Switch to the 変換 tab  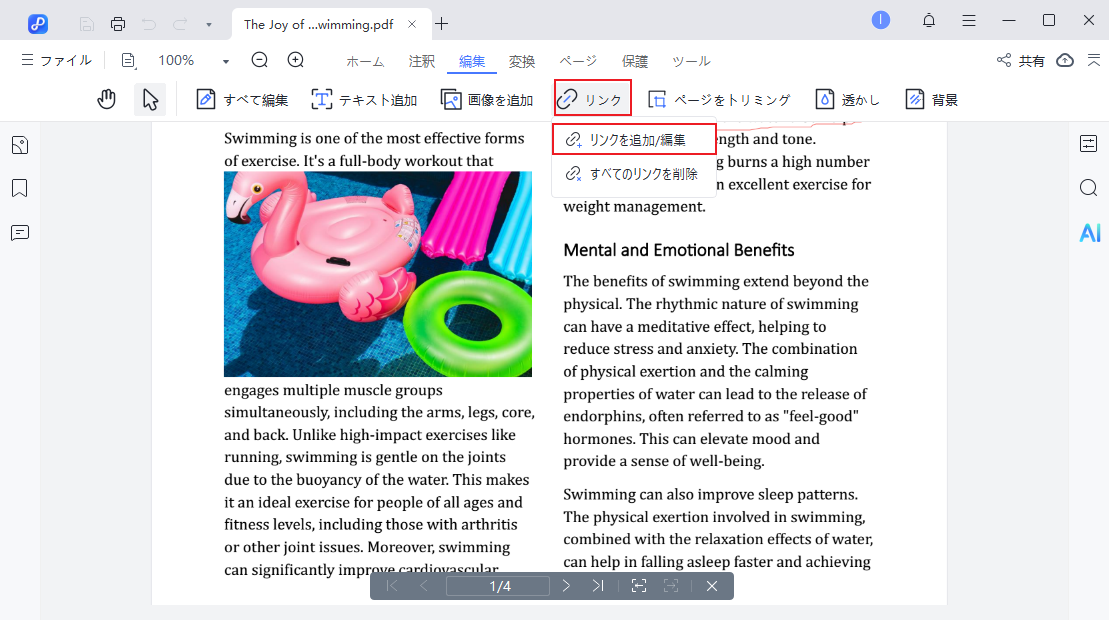pyautogui.click(x=522, y=62)
